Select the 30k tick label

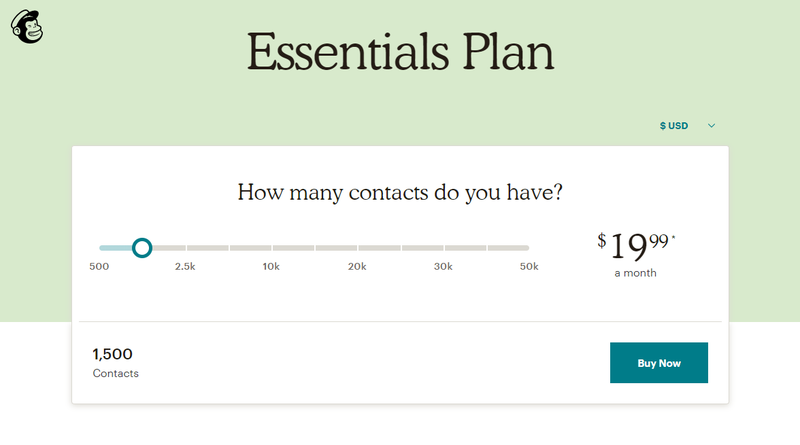pos(443,266)
